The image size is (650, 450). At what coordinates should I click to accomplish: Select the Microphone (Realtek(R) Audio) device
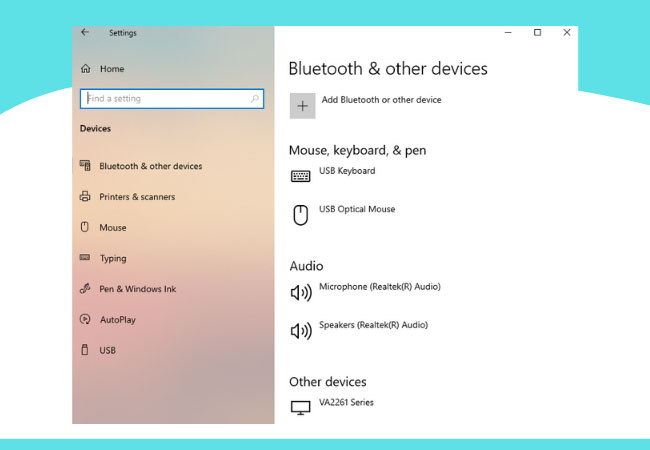(x=379, y=287)
